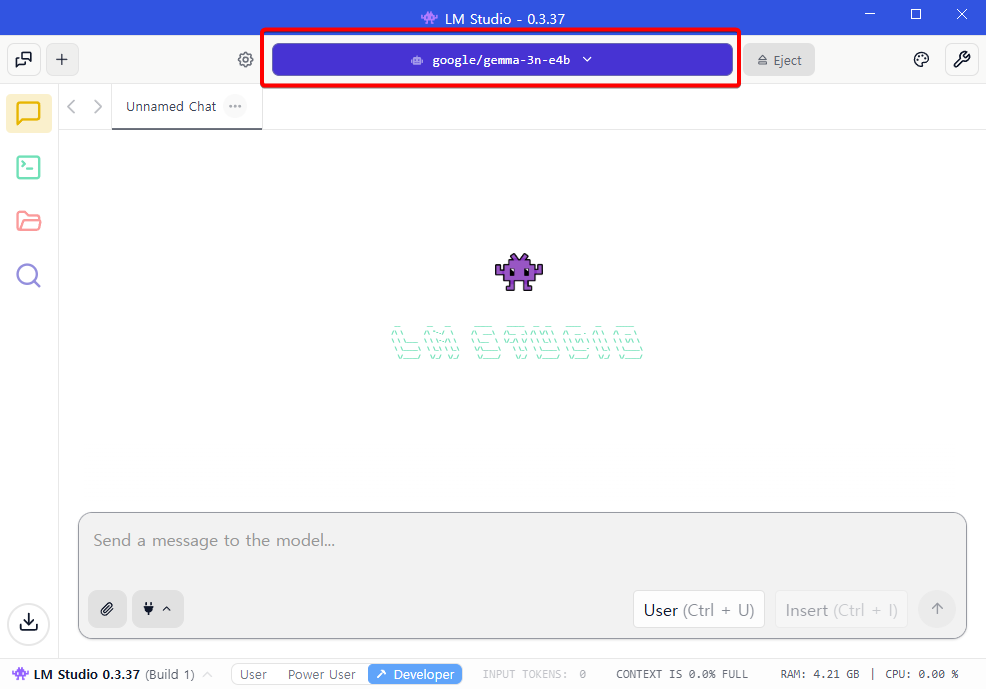Open the Unnamed Chat three-dot menu
Viewport: 986px width, 689px height.
coord(235,106)
